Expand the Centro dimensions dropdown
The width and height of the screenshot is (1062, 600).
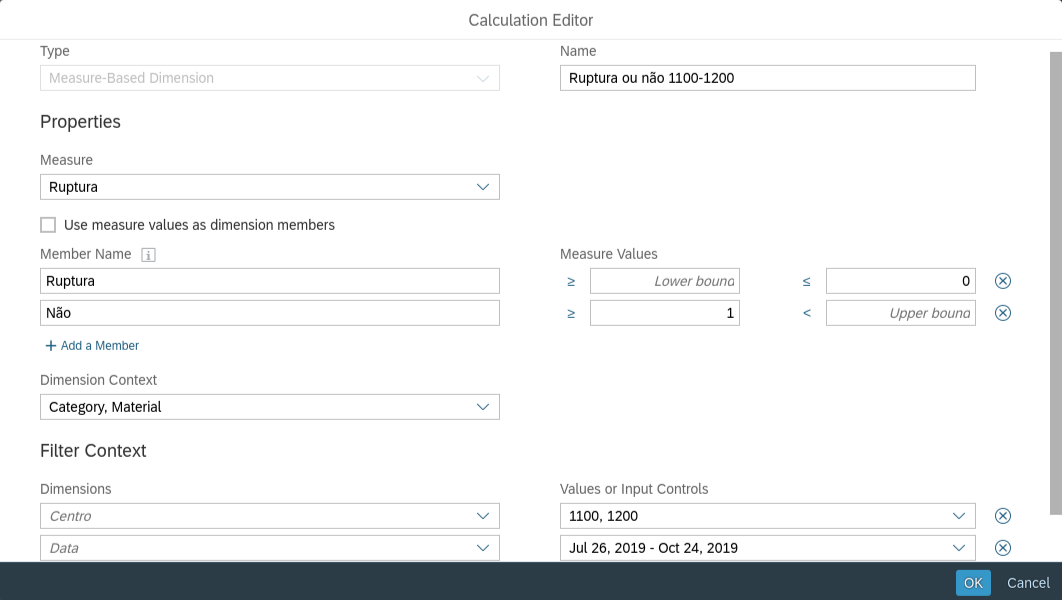(483, 516)
